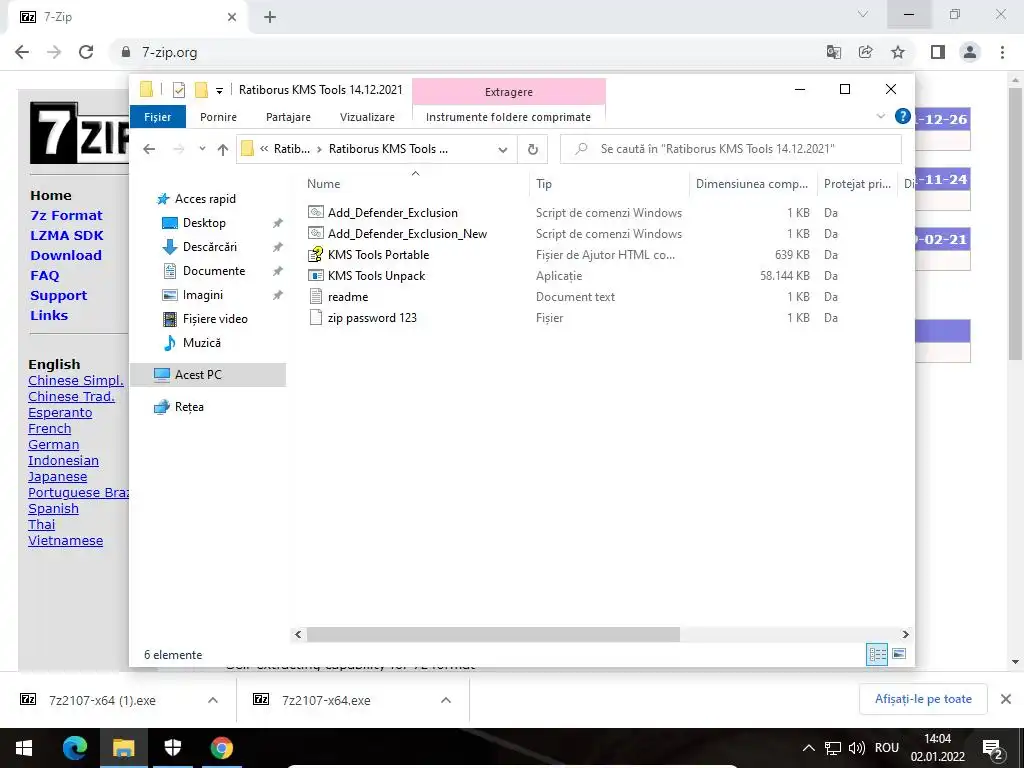Open Desktop in the Explorer sidebar
The image size is (1024, 768).
pyautogui.click(x=204, y=223)
